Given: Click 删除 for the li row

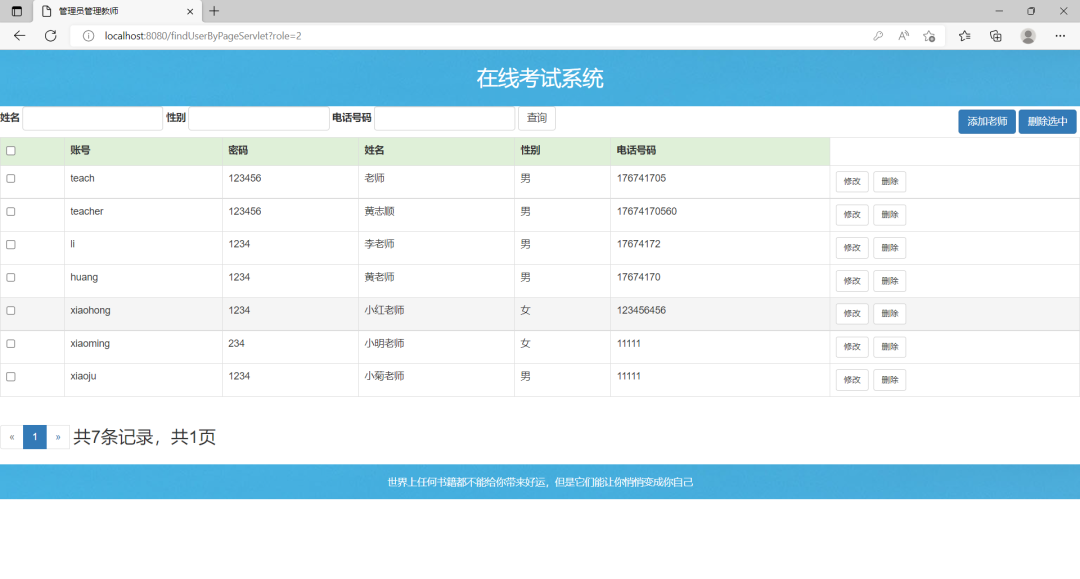Looking at the screenshot, I should click(890, 248).
